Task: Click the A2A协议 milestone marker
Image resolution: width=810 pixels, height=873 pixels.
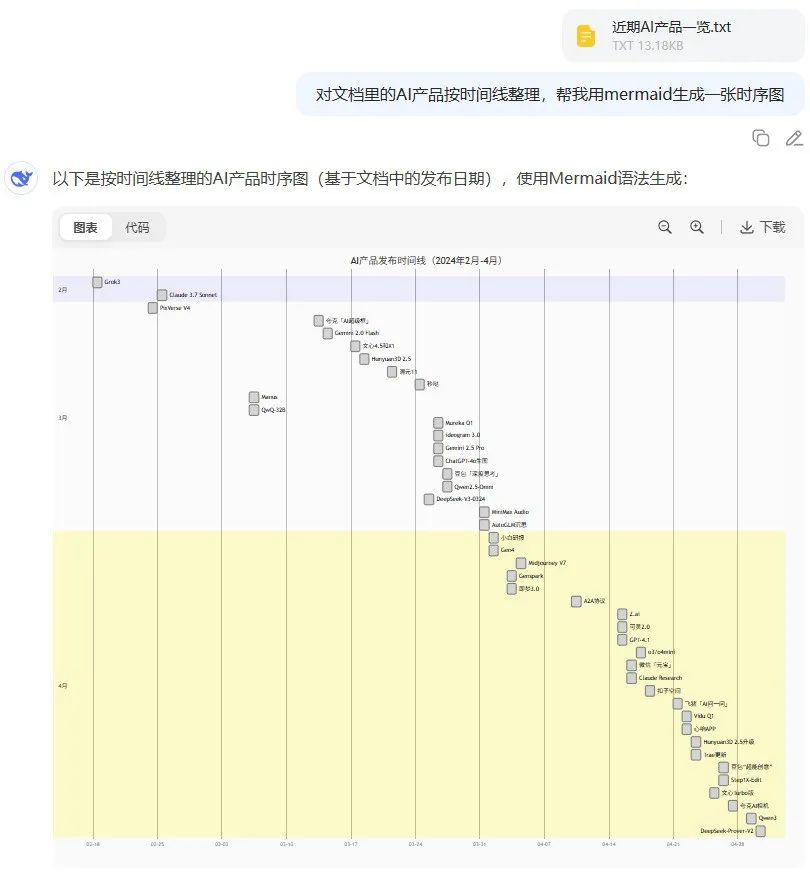Action: pos(576,602)
